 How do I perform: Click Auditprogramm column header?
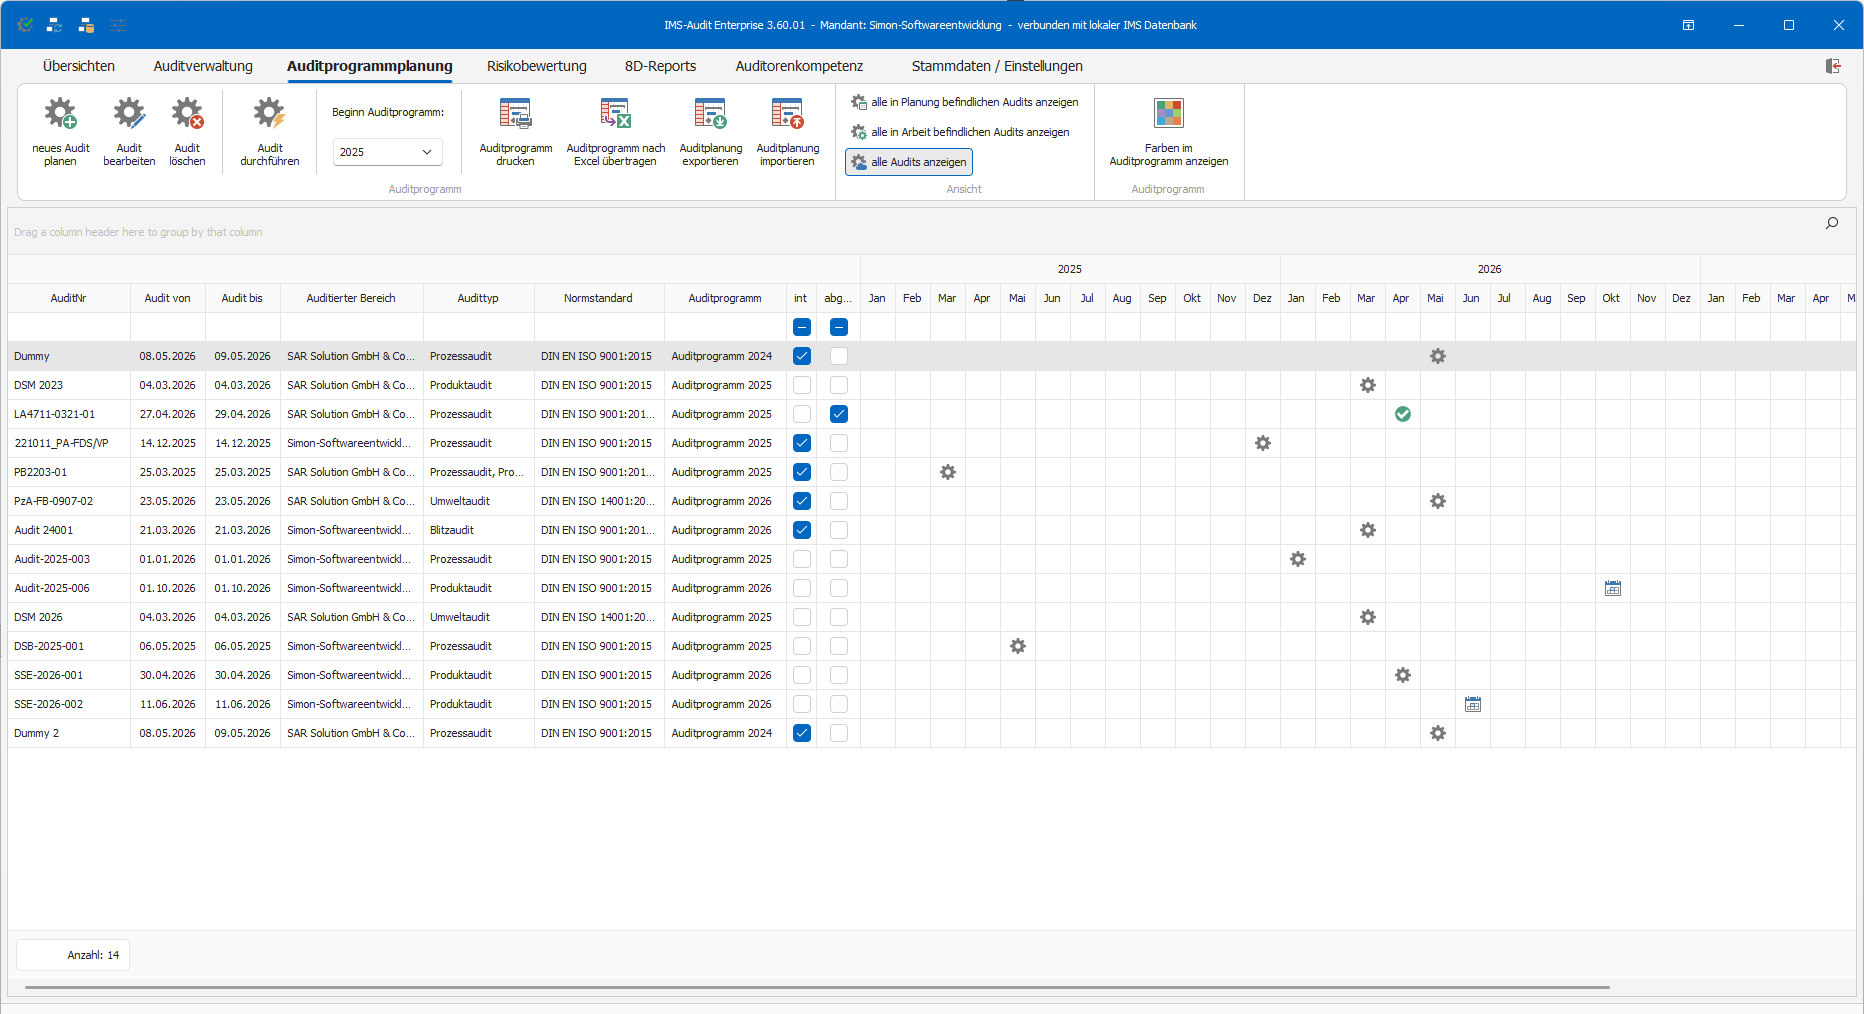(x=725, y=298)
